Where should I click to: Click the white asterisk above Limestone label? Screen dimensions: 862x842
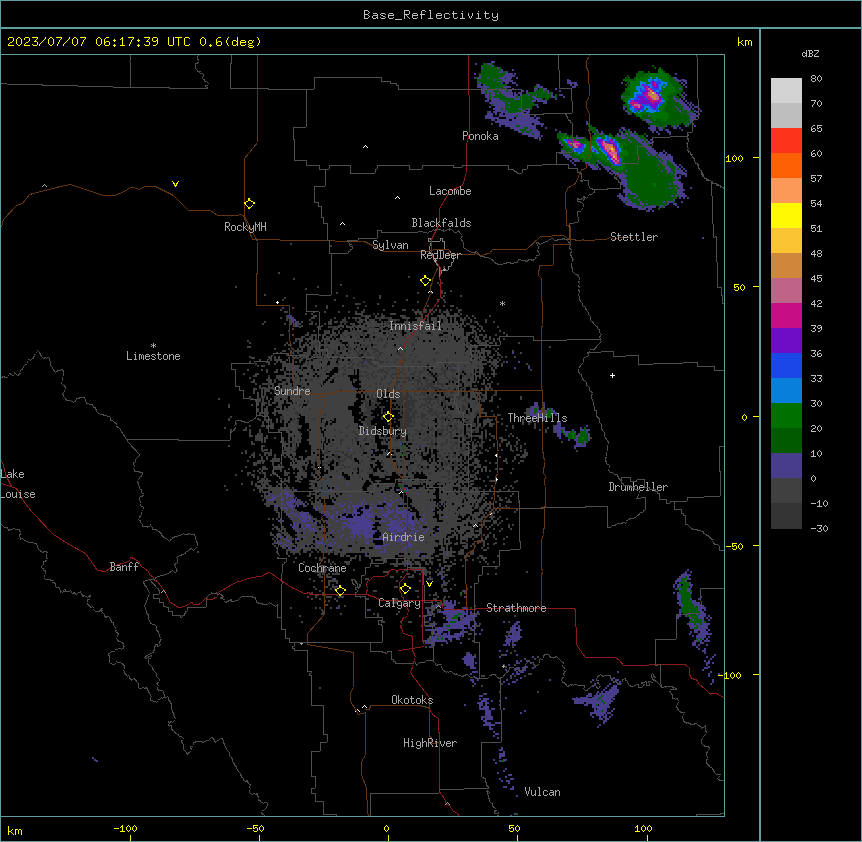[x=153, y=346]
